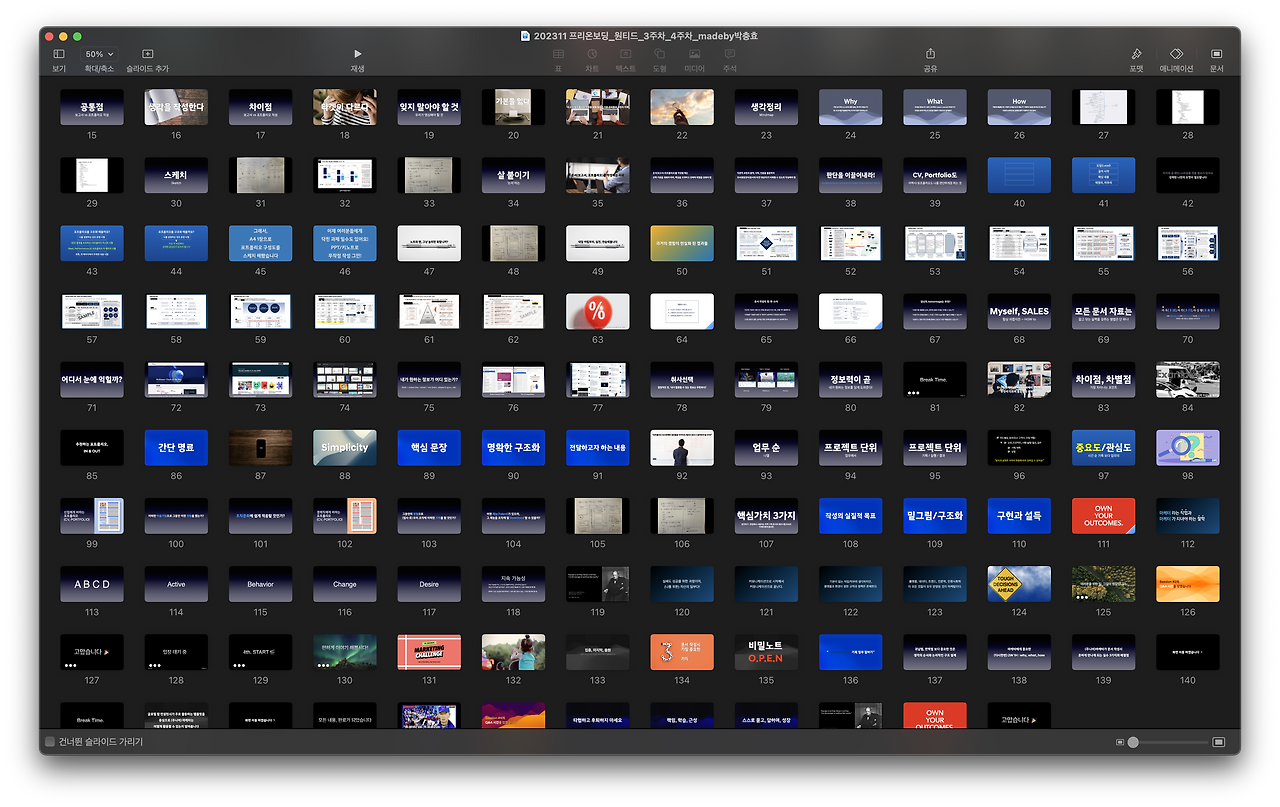Click the 미디어 (Media) toolbar icon
Screen dimensions: 1280x807
click(x=694, y=54)
